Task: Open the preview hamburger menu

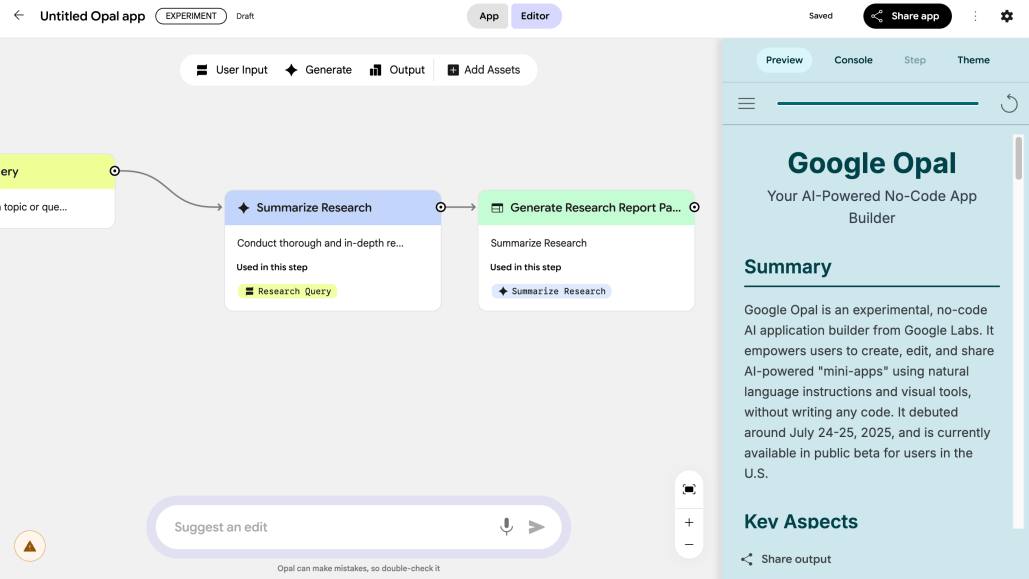Action: 746,102
